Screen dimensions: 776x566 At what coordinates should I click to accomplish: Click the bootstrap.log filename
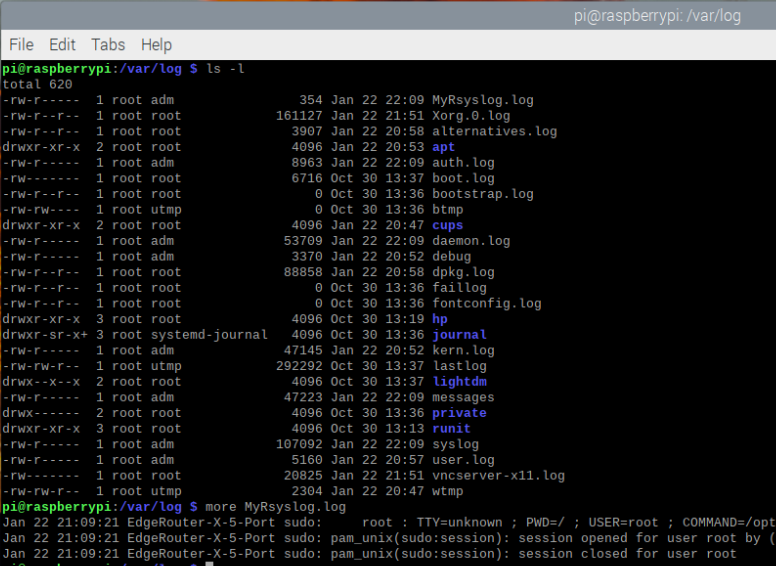tap(483, 194)
